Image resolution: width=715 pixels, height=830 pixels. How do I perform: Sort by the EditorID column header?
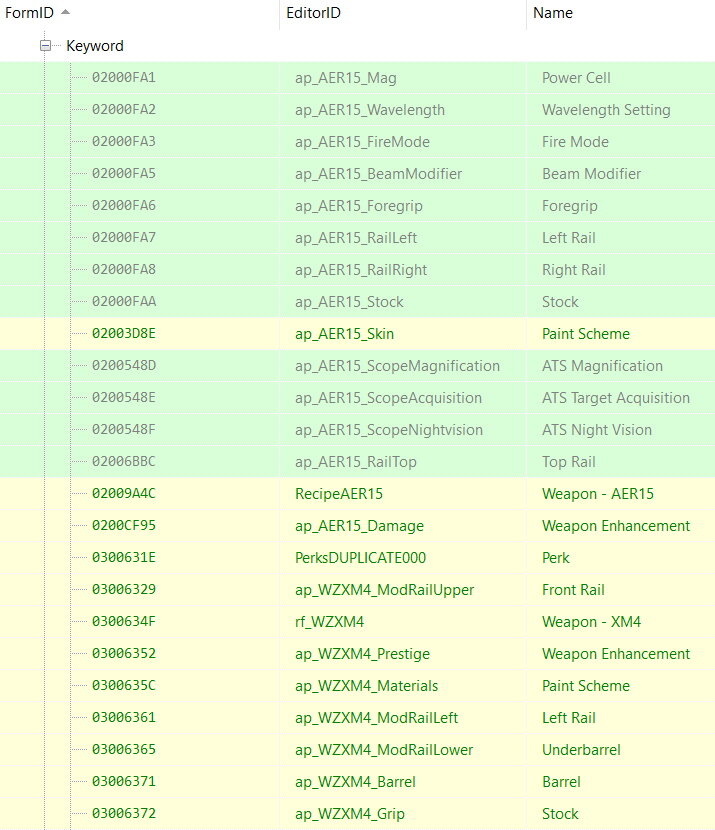click(x=403, y=13)
